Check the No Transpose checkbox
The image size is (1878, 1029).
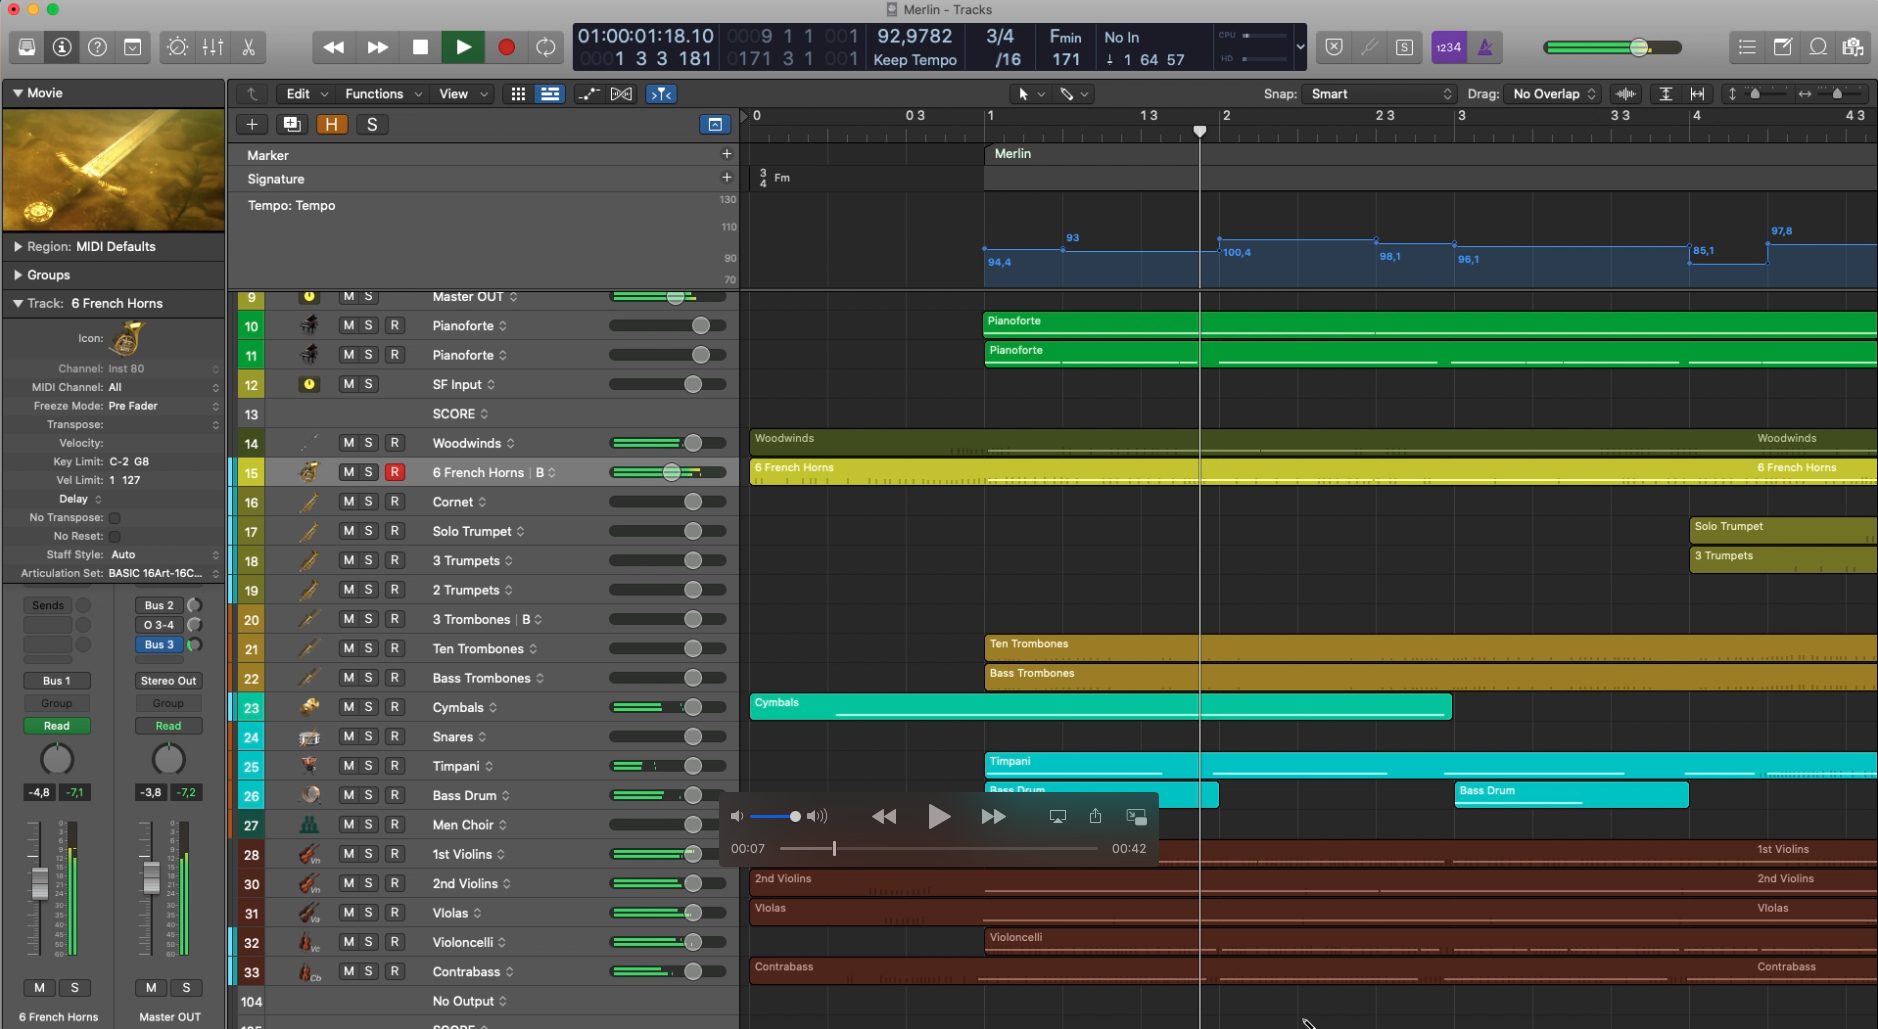(114, 518)
